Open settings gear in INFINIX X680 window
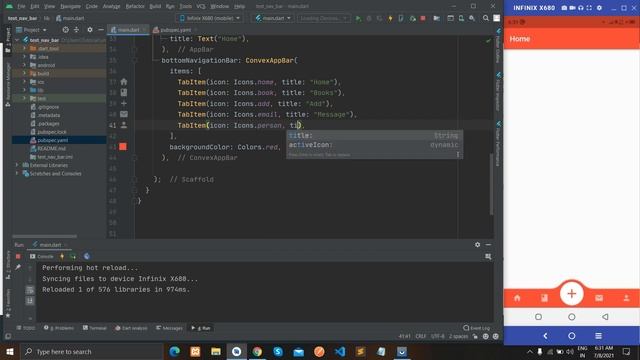Image resolution: width=640 pixels, height=360 pixels. 599,8
